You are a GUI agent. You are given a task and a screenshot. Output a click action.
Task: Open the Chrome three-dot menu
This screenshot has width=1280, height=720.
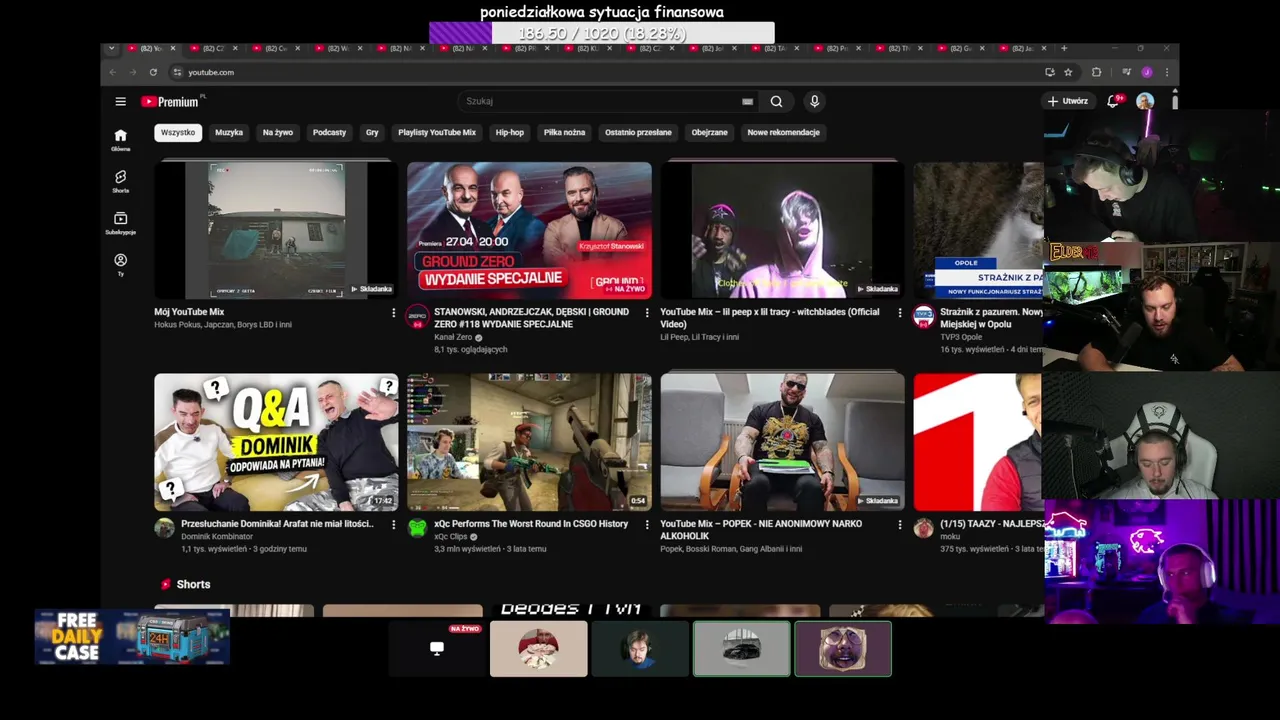point(1166,72)
